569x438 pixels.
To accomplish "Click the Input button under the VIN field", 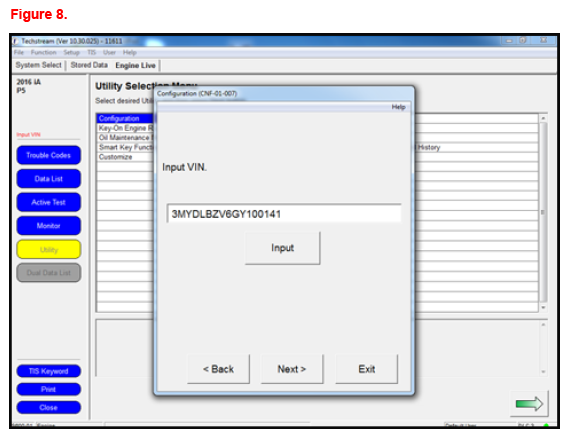I will pos(283,248).
